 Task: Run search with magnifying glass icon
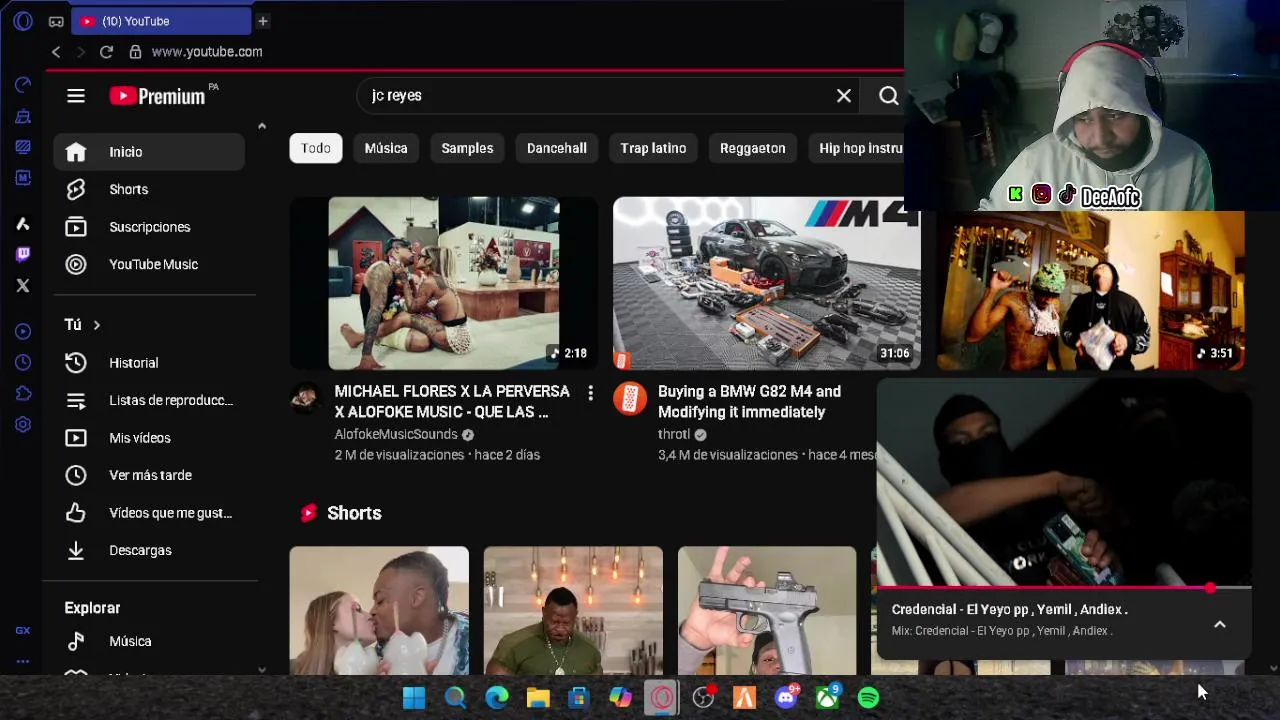pyautogui.click(x=889, y=96)
